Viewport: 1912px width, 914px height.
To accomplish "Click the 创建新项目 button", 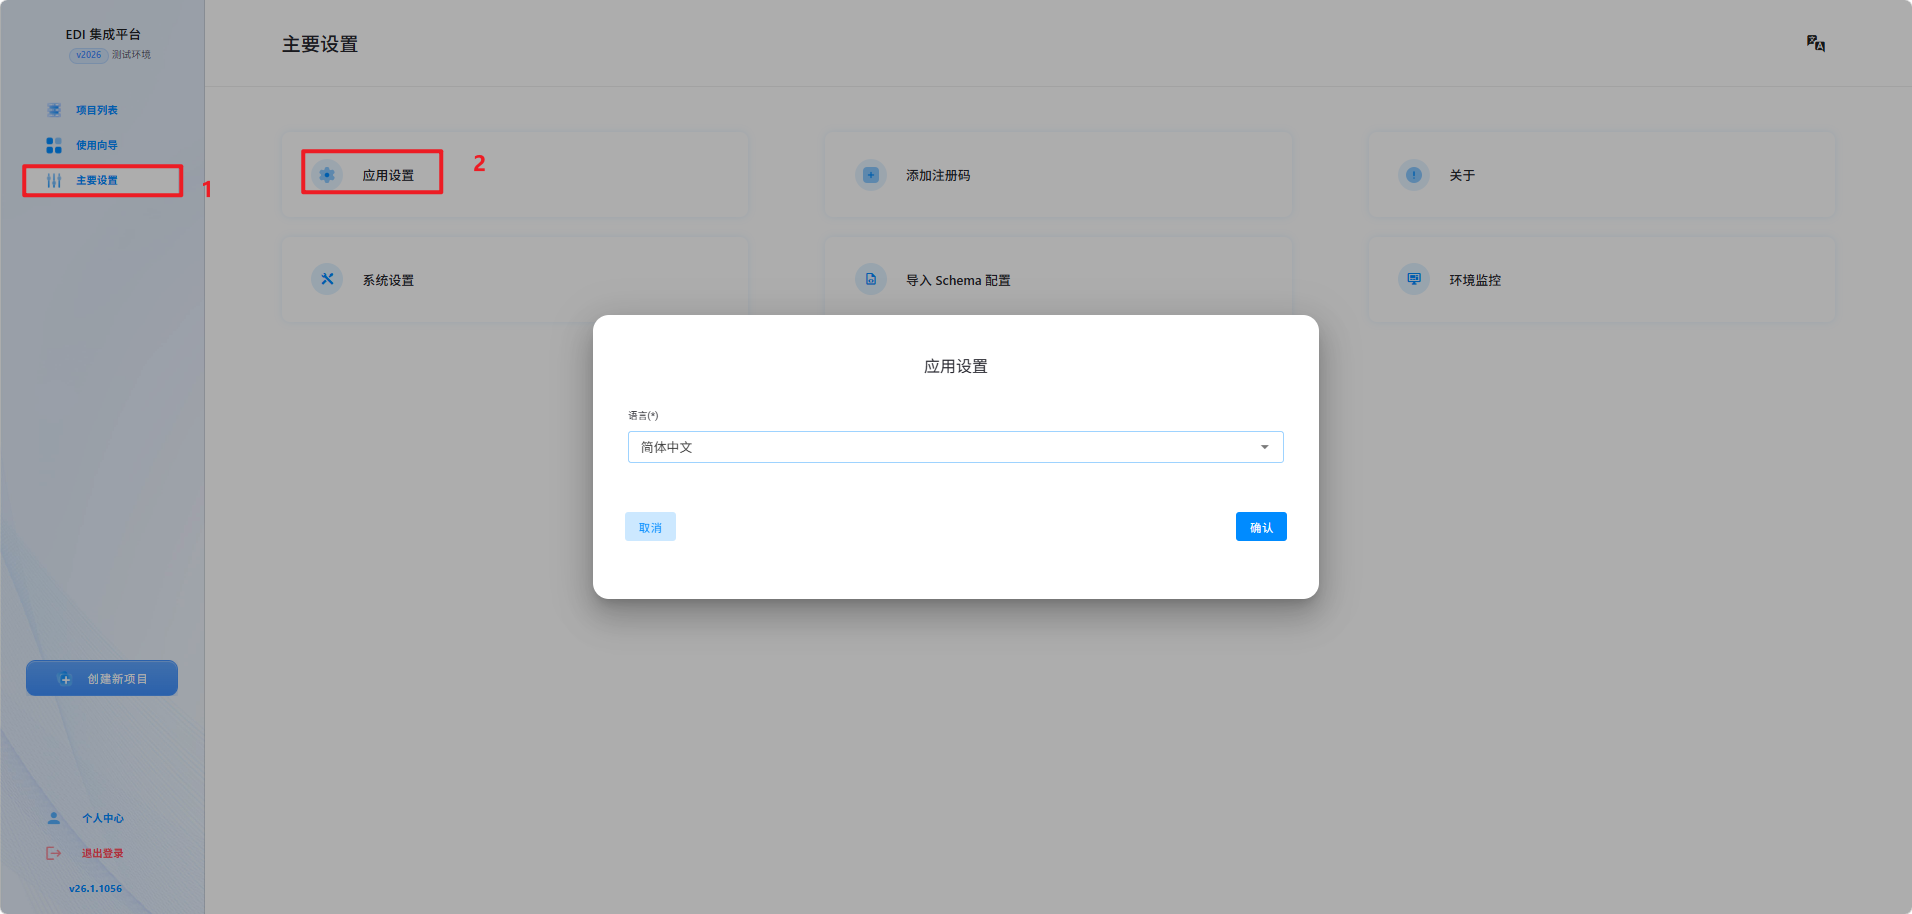I will 102,678.
